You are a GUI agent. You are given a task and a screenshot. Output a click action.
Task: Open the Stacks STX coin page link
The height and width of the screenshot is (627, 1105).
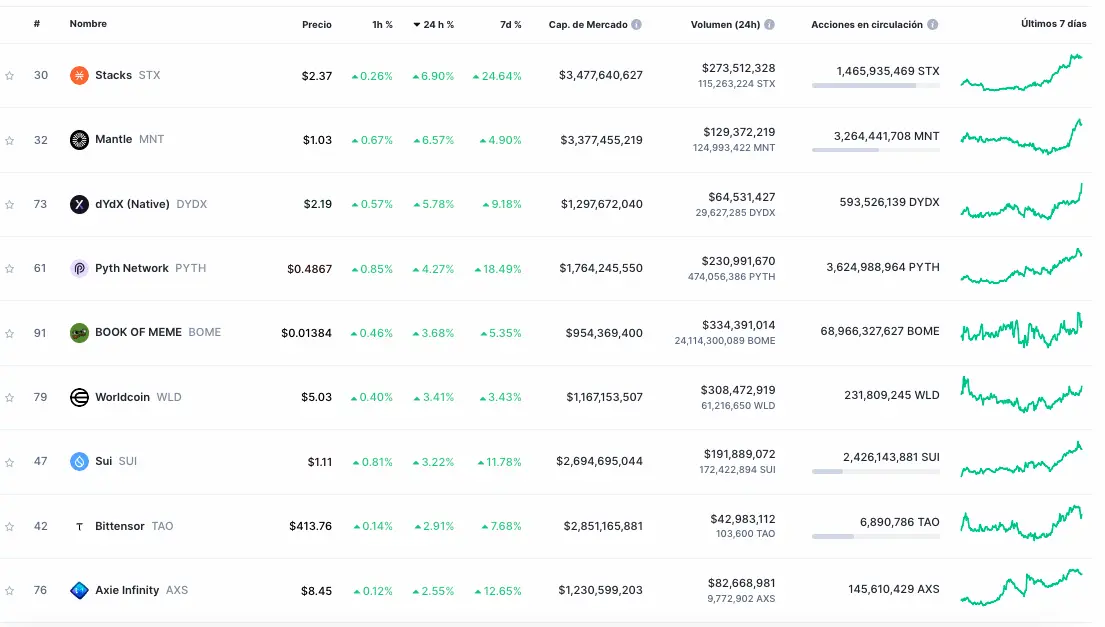[113, 74]
